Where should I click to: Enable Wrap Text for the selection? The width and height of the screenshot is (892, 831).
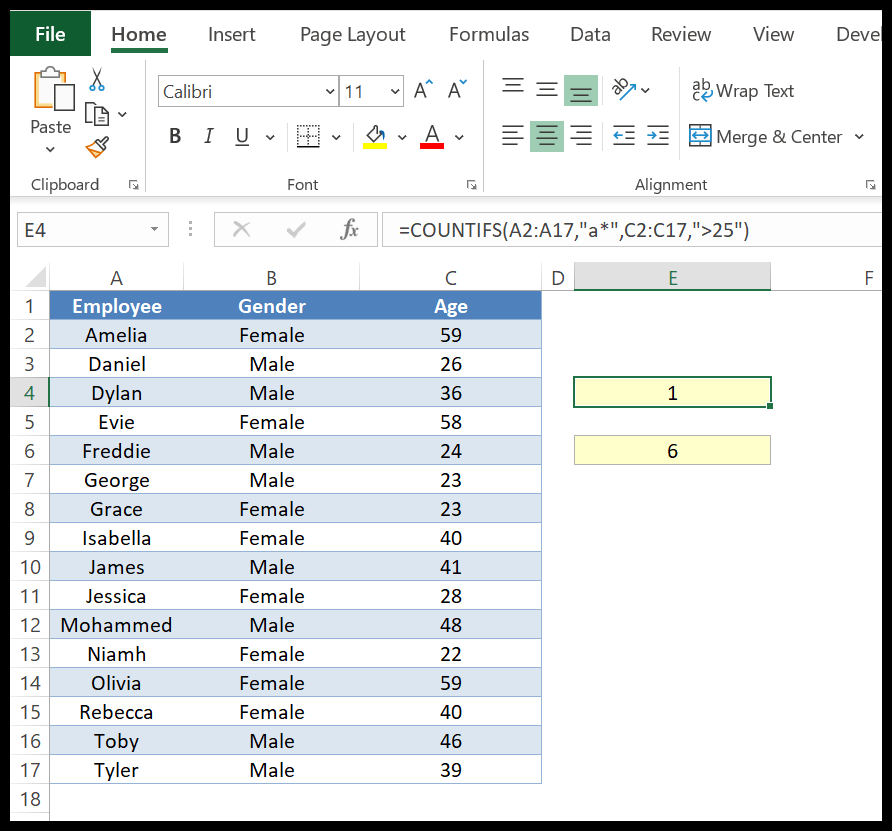coord(743,91)
